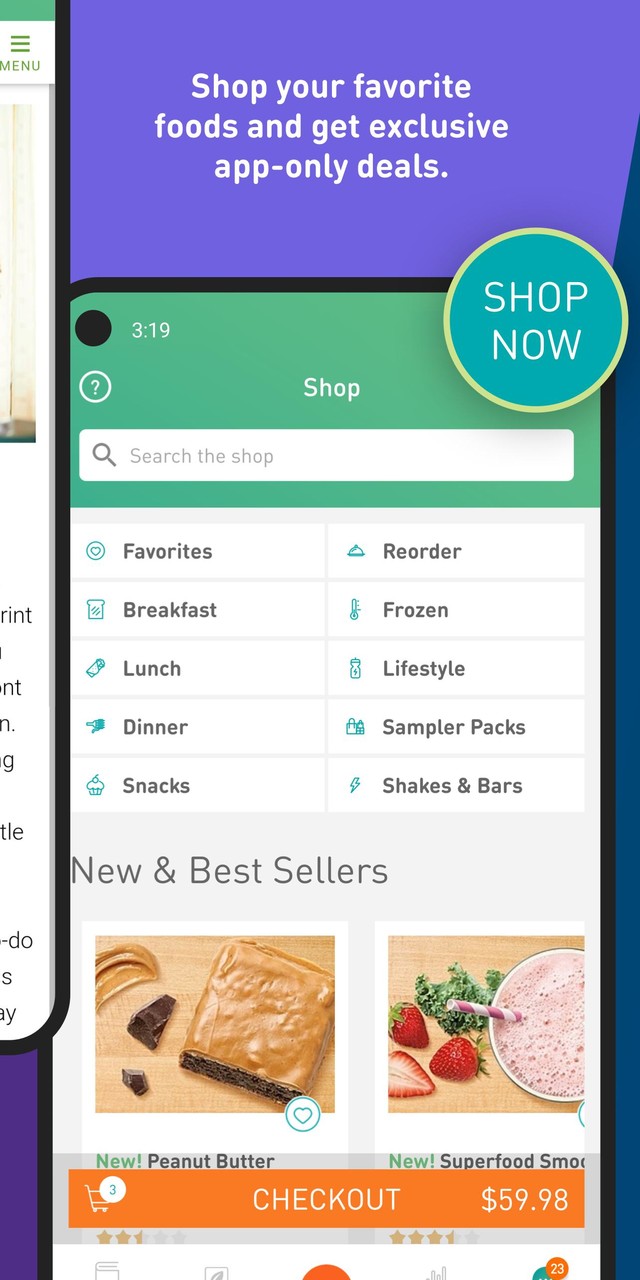
Task: Open the Reorder category
Action: (456, 551)
